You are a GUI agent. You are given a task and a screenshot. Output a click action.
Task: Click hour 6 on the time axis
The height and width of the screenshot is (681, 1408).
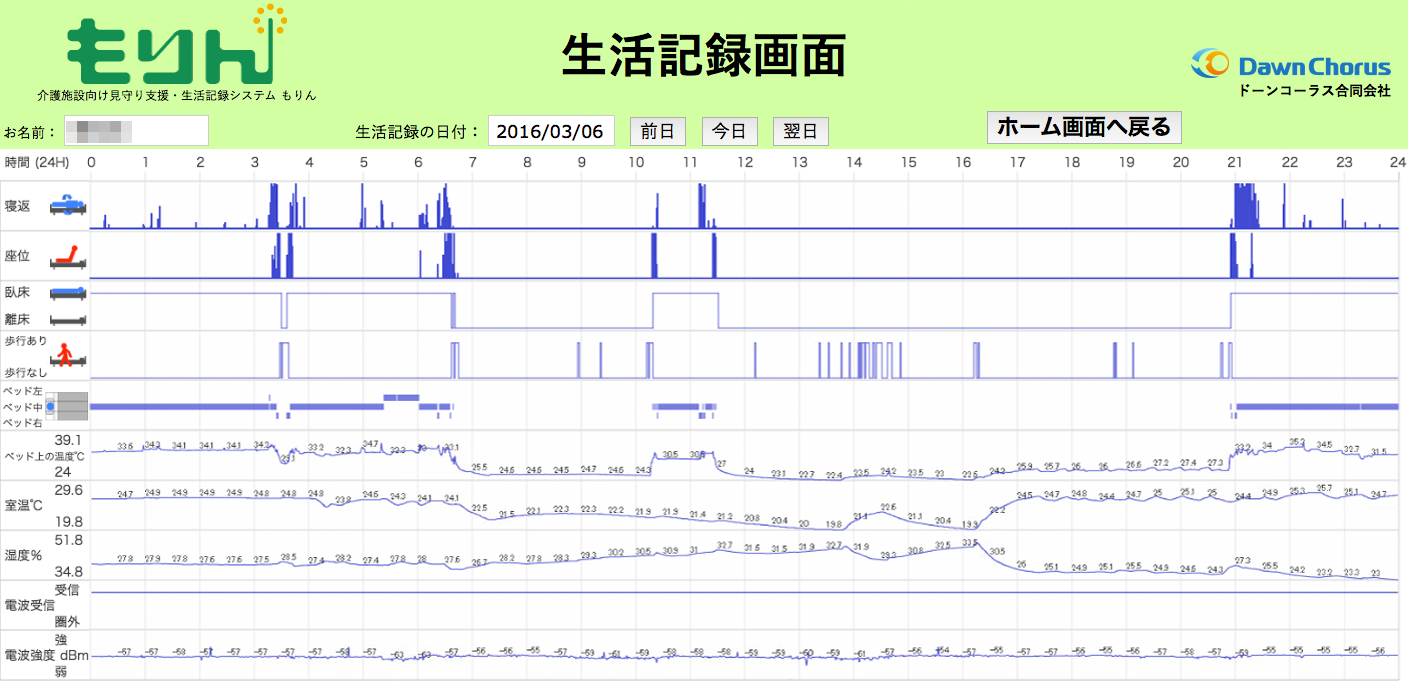click(x=418, y=162)
